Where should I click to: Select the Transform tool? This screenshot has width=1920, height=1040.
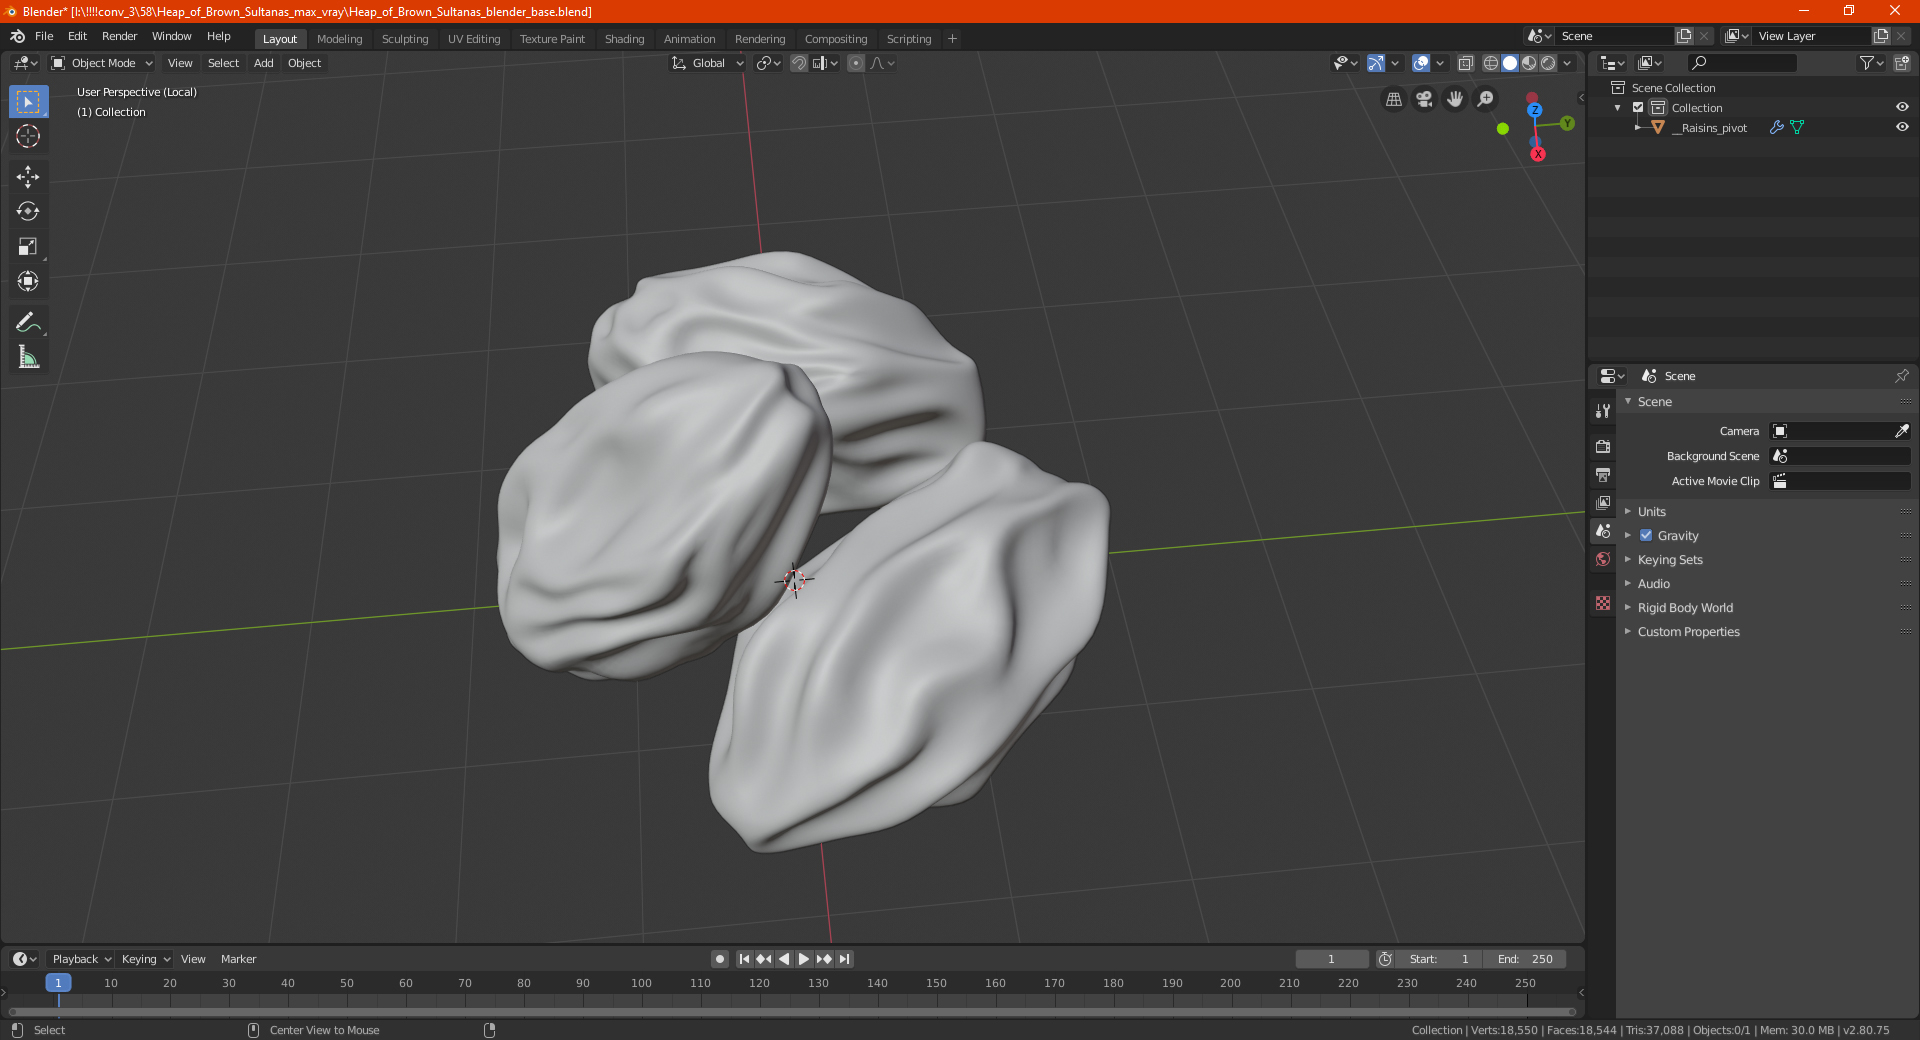coord(28,282)
